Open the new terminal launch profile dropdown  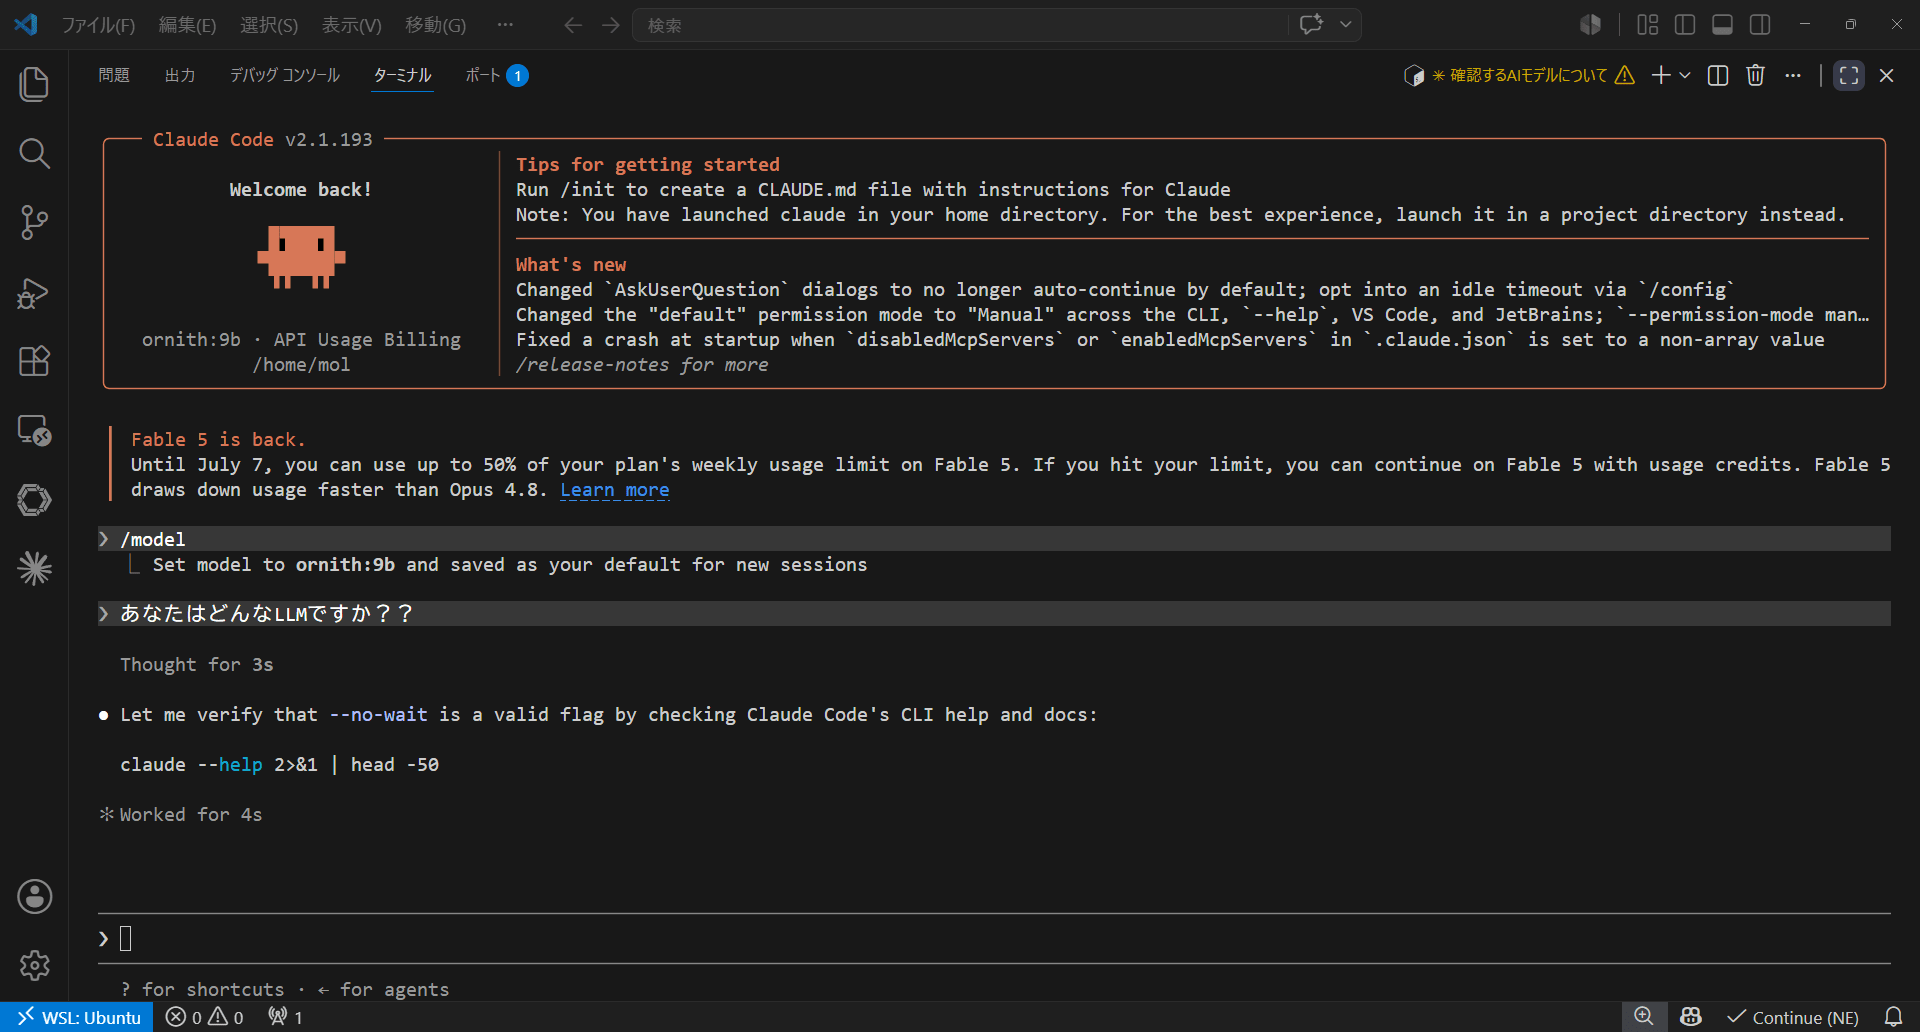1686,75
